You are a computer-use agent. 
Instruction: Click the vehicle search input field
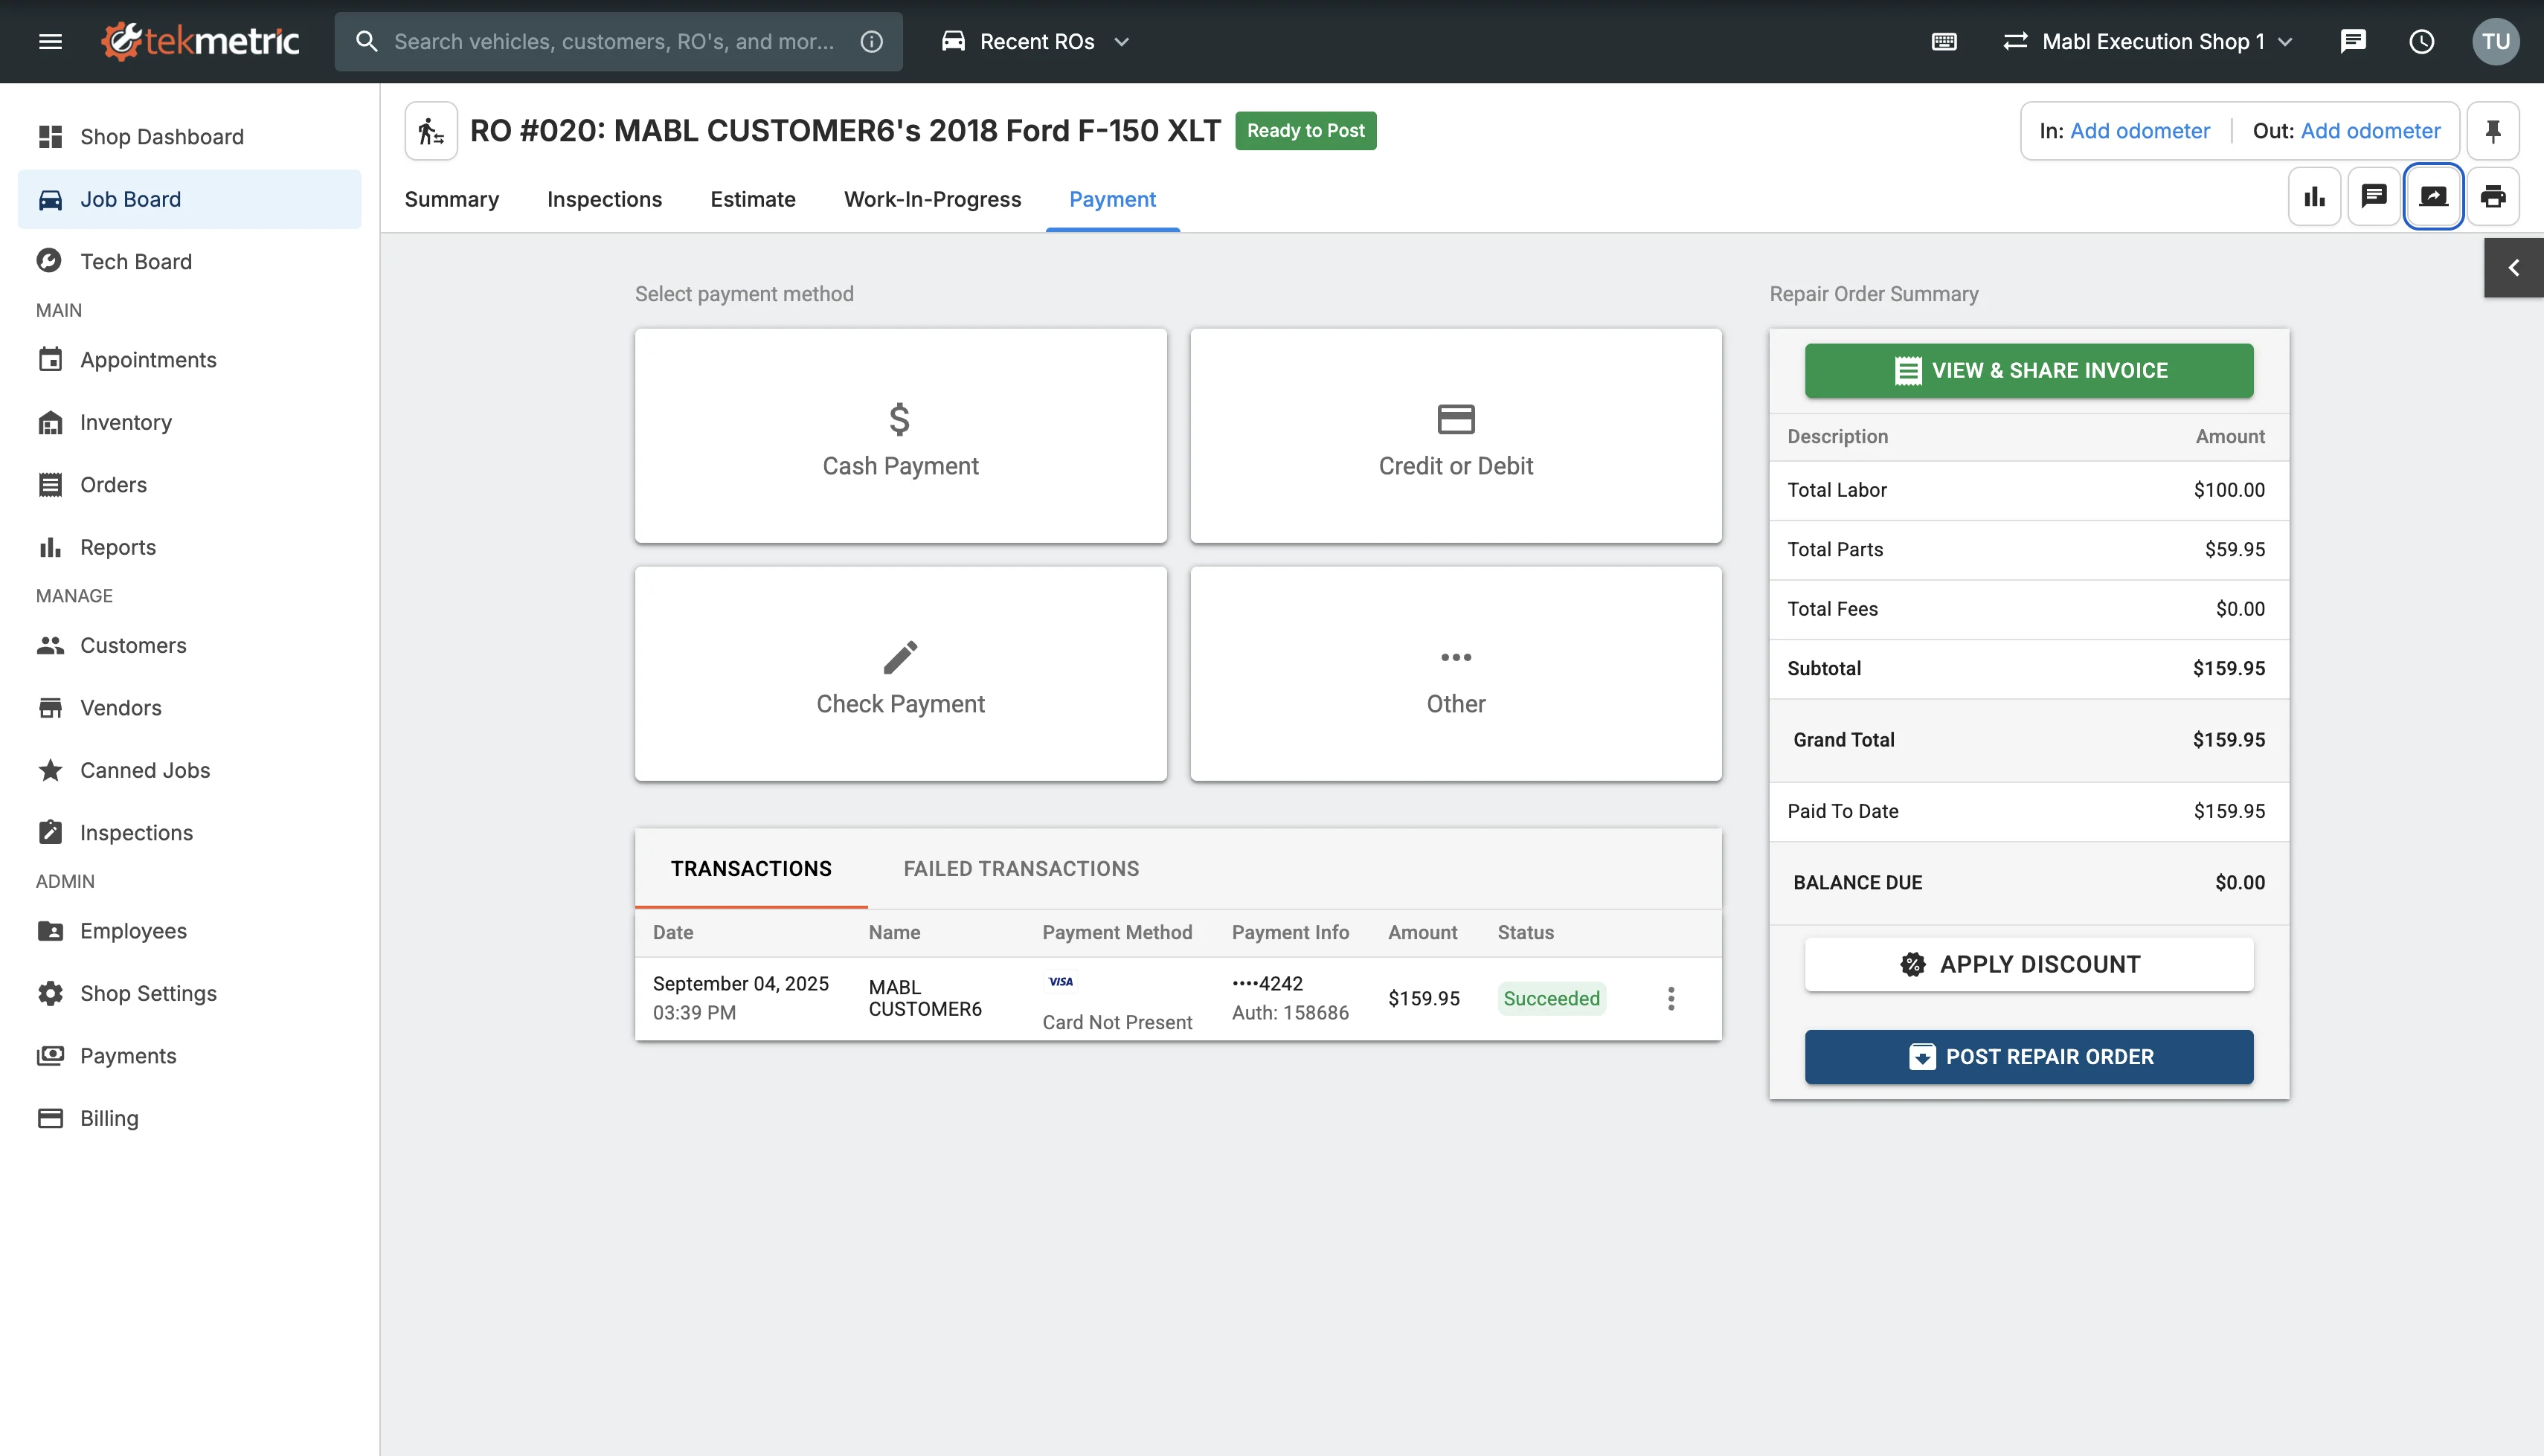tap(614, 41)
